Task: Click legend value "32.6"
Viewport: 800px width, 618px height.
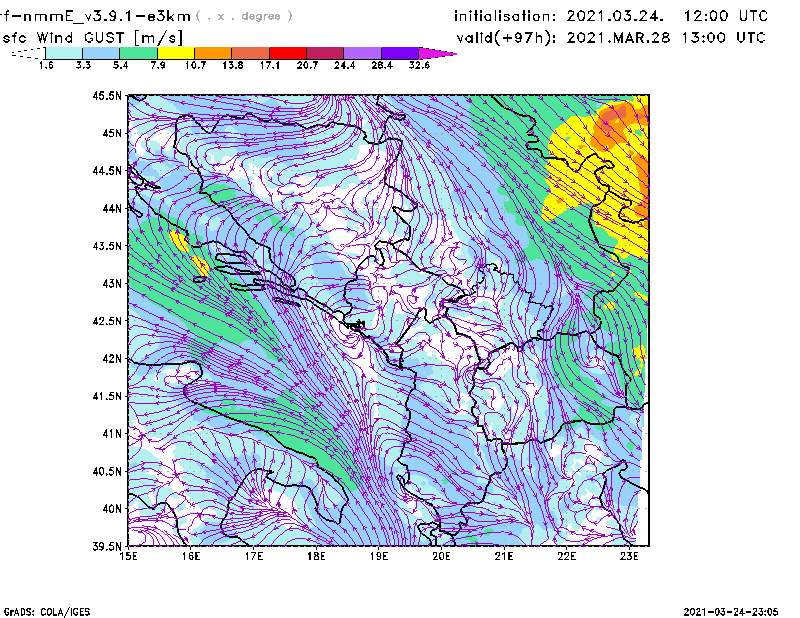Action: pos(419,65)
